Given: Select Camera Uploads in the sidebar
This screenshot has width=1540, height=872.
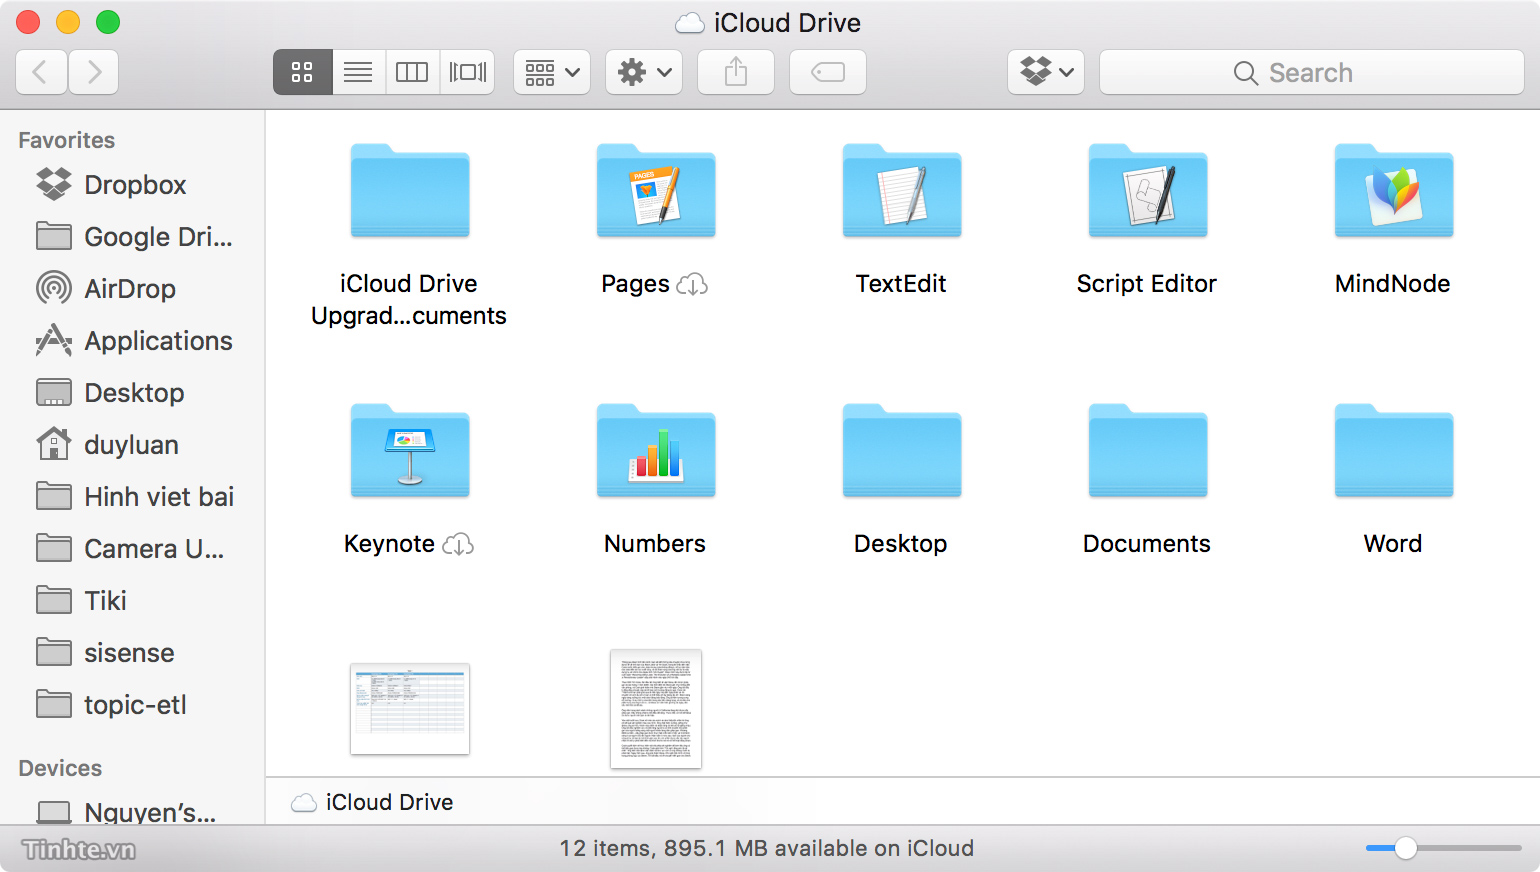Looking at the screenshot, I should 132,549.
